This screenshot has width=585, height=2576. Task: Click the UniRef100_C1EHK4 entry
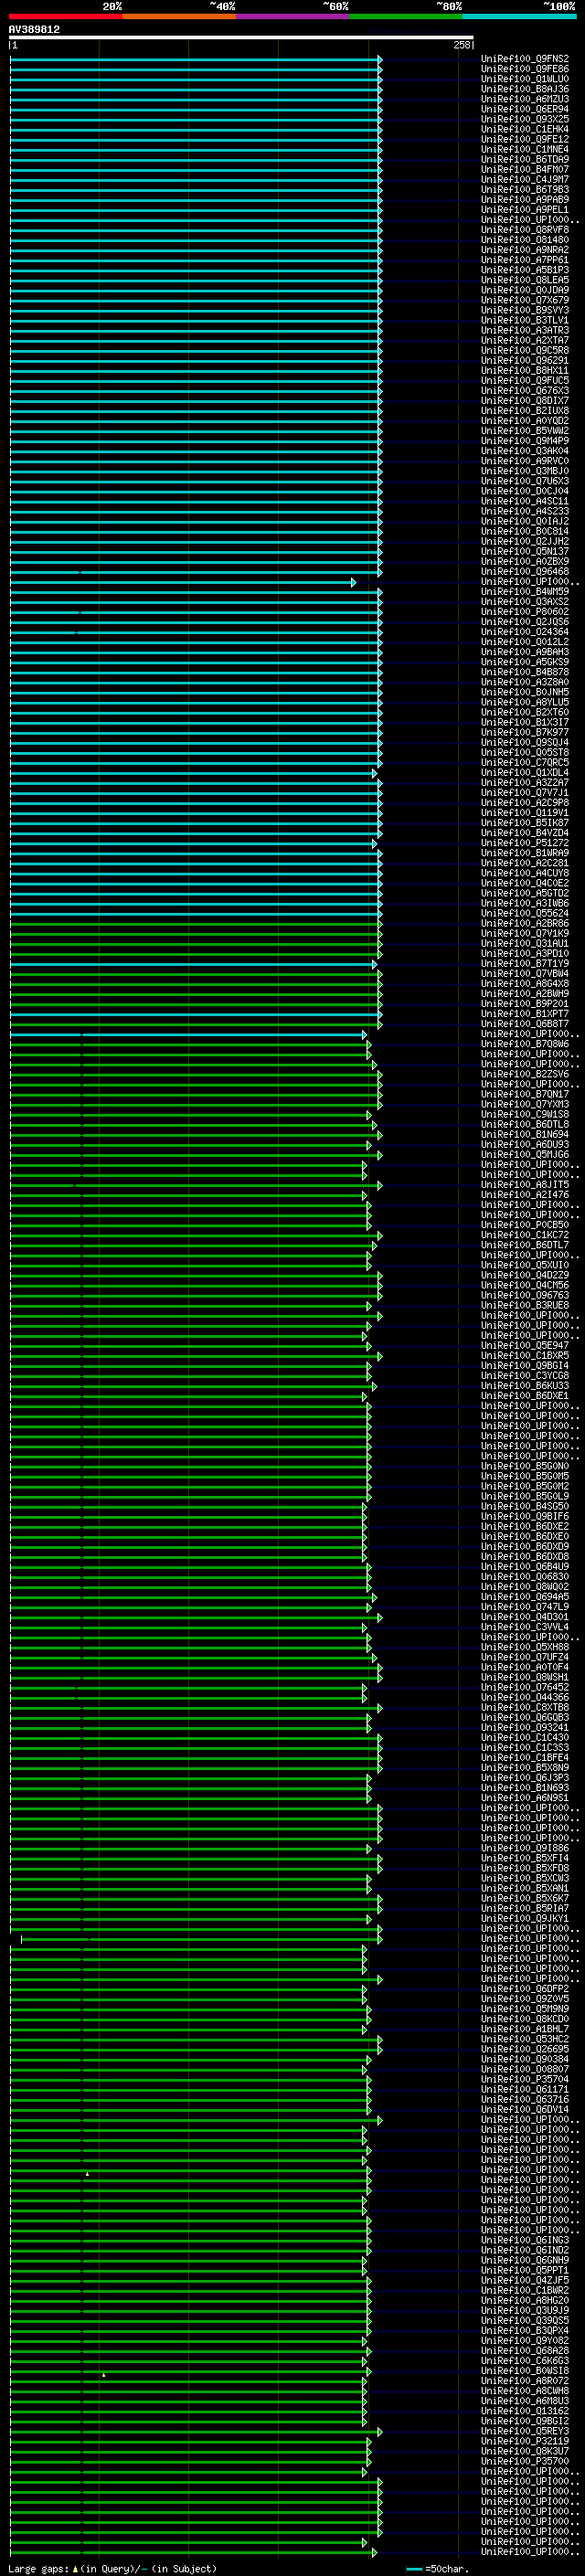point(525,129)
